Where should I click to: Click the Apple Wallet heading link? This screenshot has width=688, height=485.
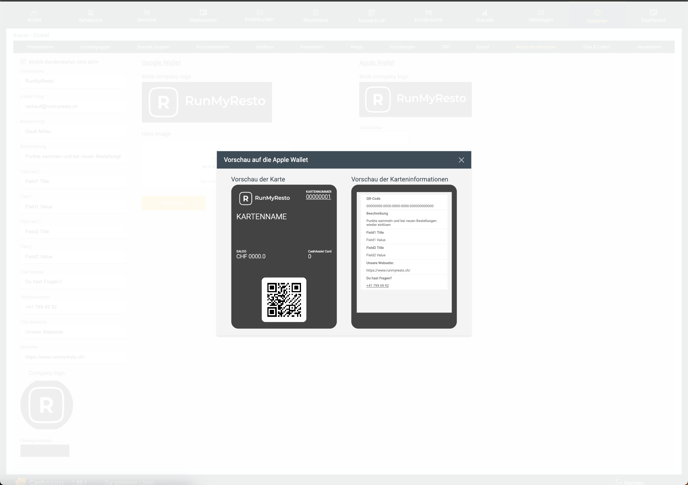coord(376,63)
